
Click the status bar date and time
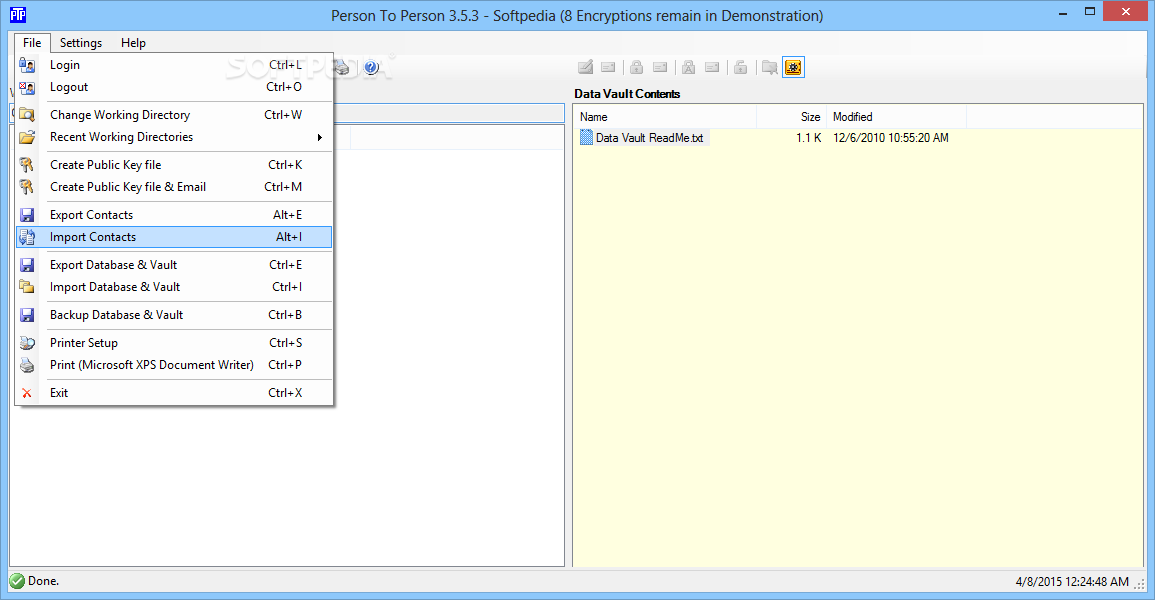pyautogui.click(x=1072, y=582)
